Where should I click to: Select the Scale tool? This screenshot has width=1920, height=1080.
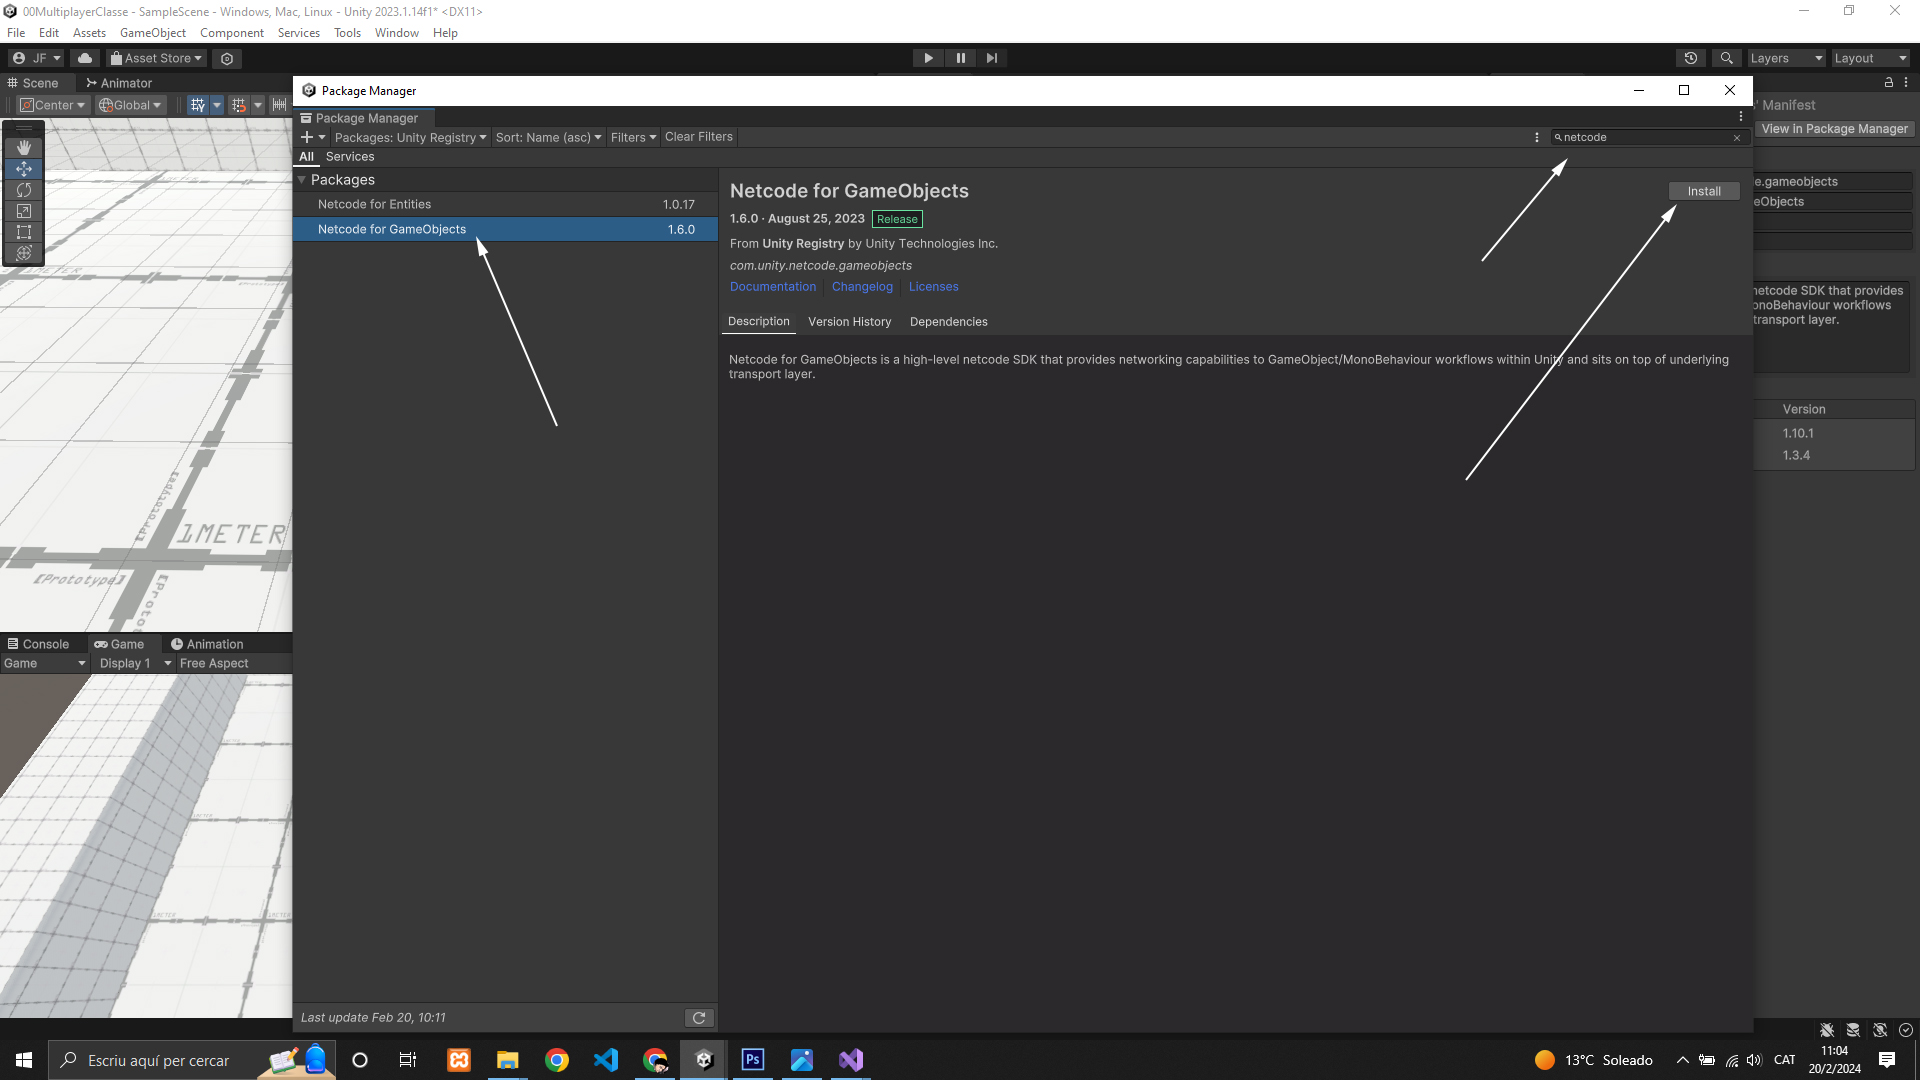pos(24,211)
